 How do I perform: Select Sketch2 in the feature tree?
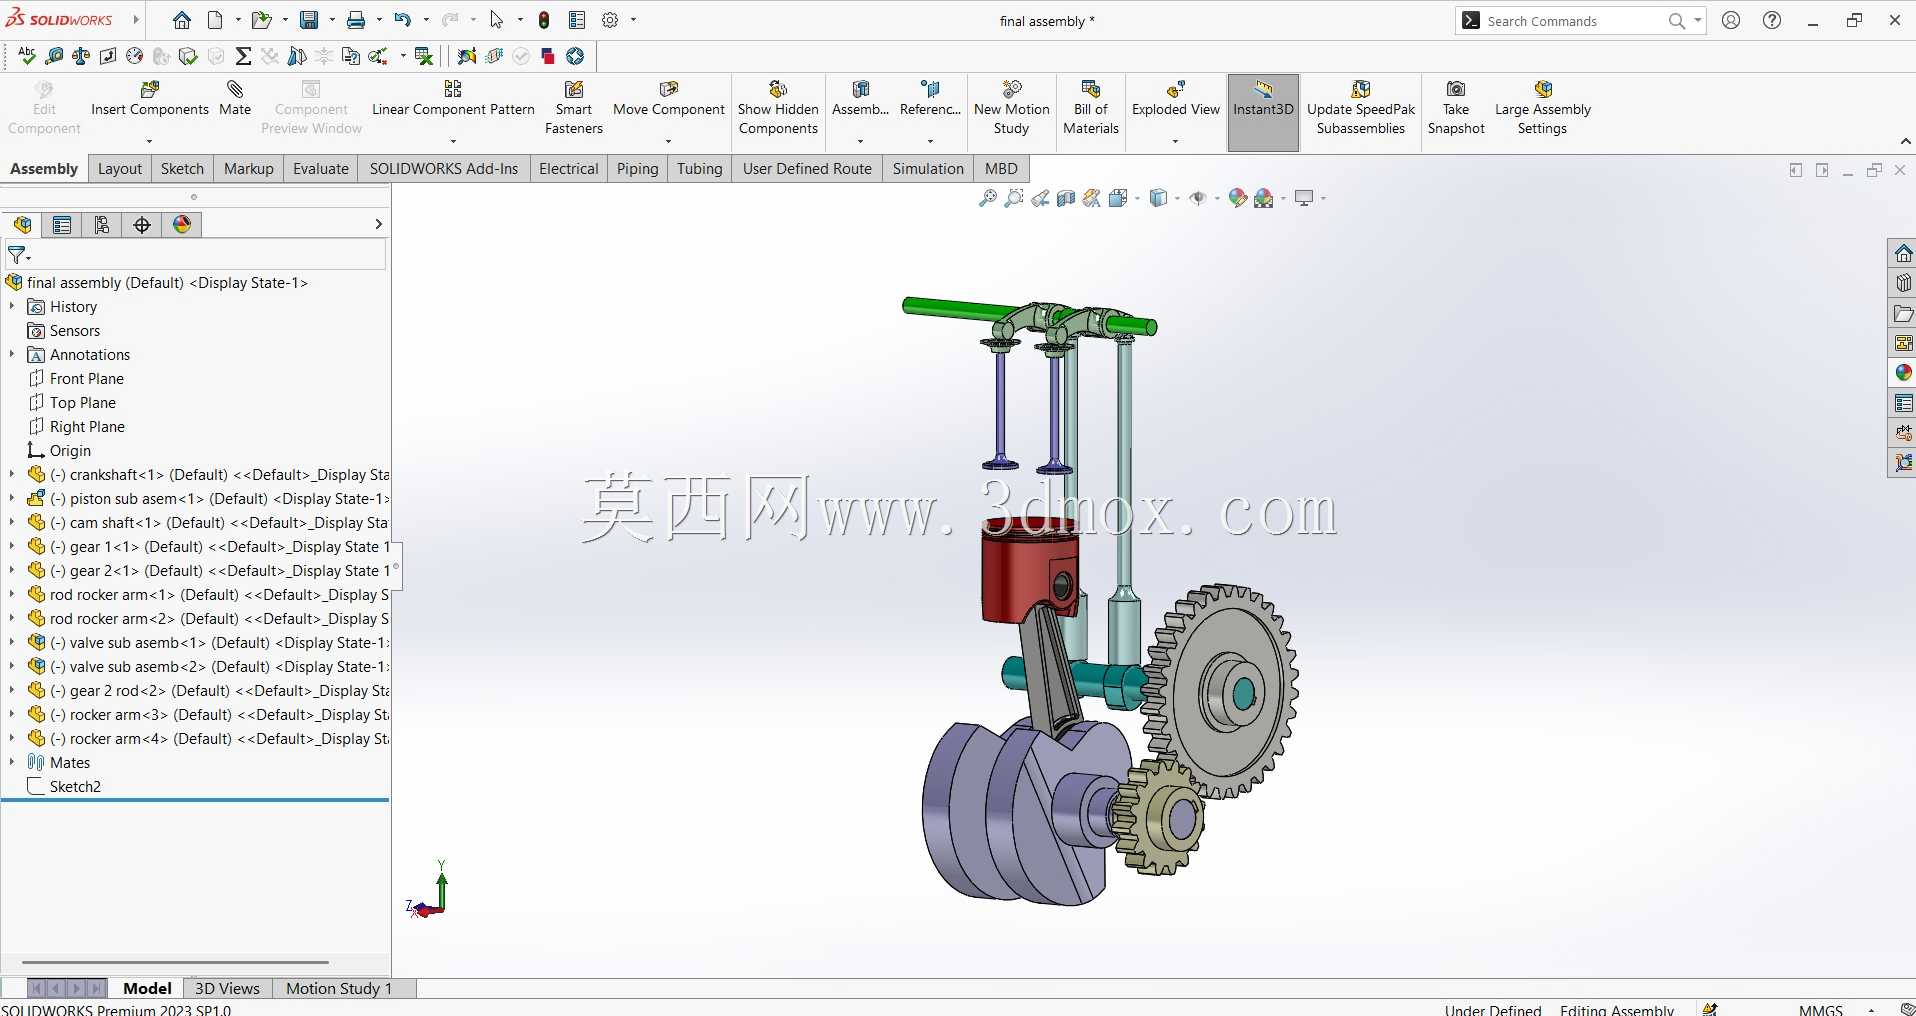(x=75, y=787)
